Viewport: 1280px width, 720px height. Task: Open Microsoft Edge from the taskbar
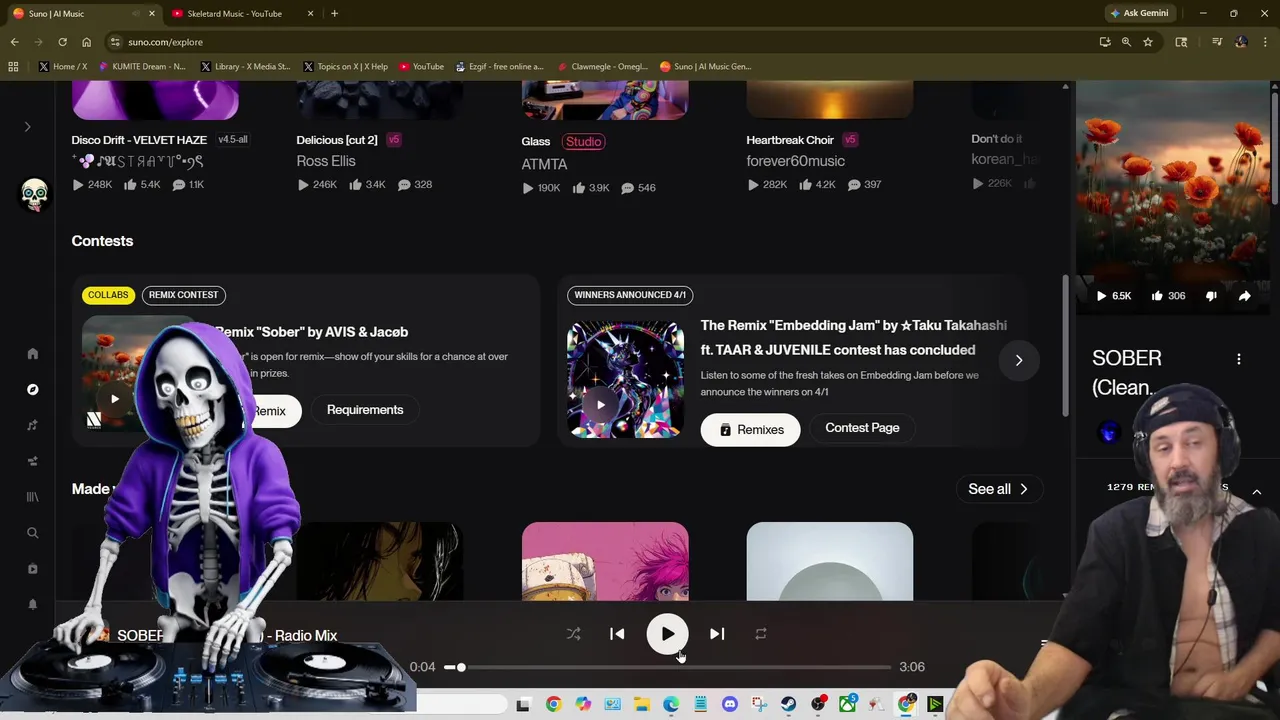[671, 705]
